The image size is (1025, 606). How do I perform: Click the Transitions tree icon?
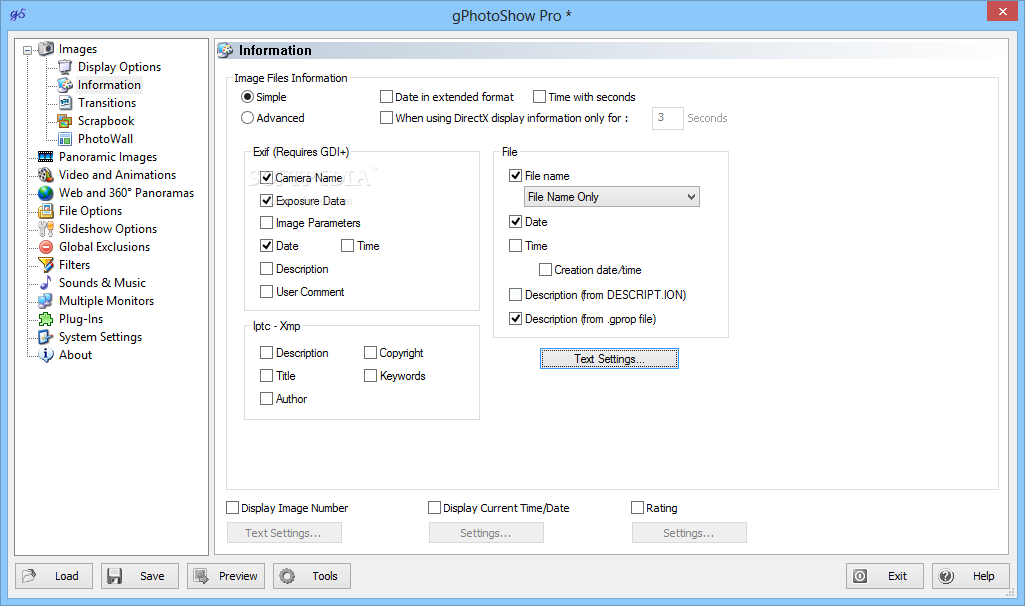click(65, 103)
